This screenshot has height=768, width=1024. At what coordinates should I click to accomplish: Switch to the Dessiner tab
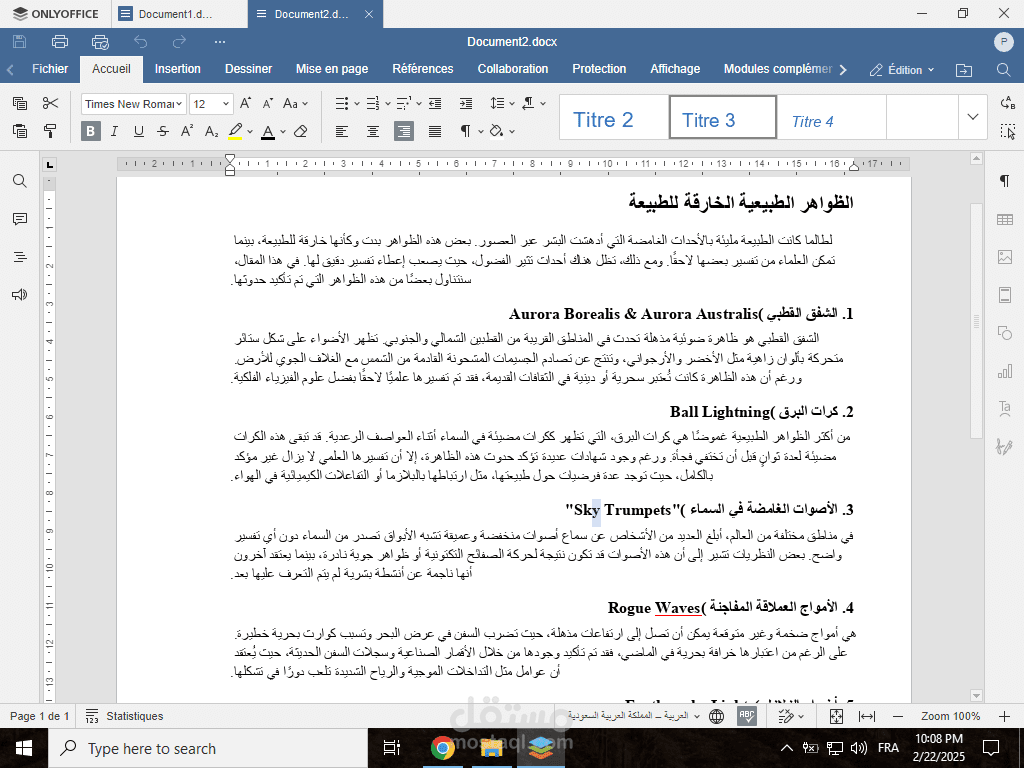[248, 69]
